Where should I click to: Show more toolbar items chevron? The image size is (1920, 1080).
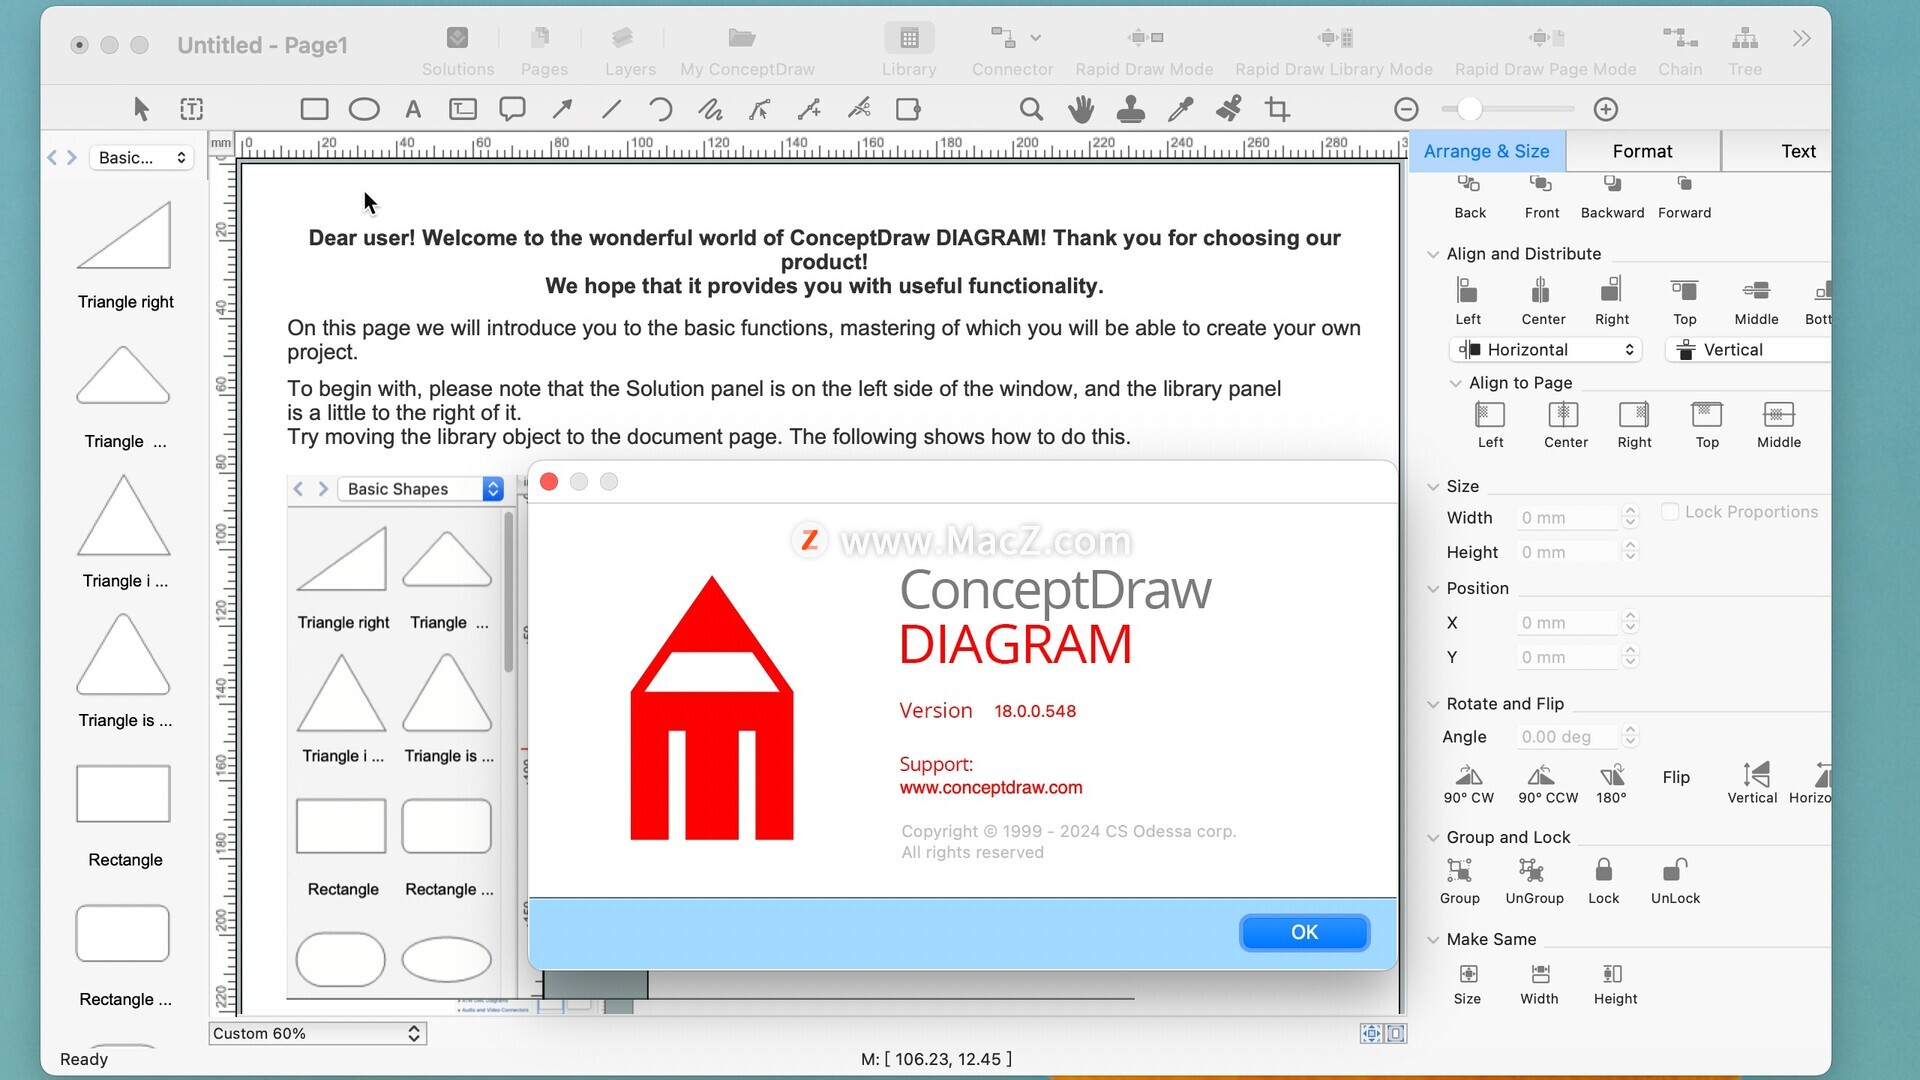(x=1801, y=39)
